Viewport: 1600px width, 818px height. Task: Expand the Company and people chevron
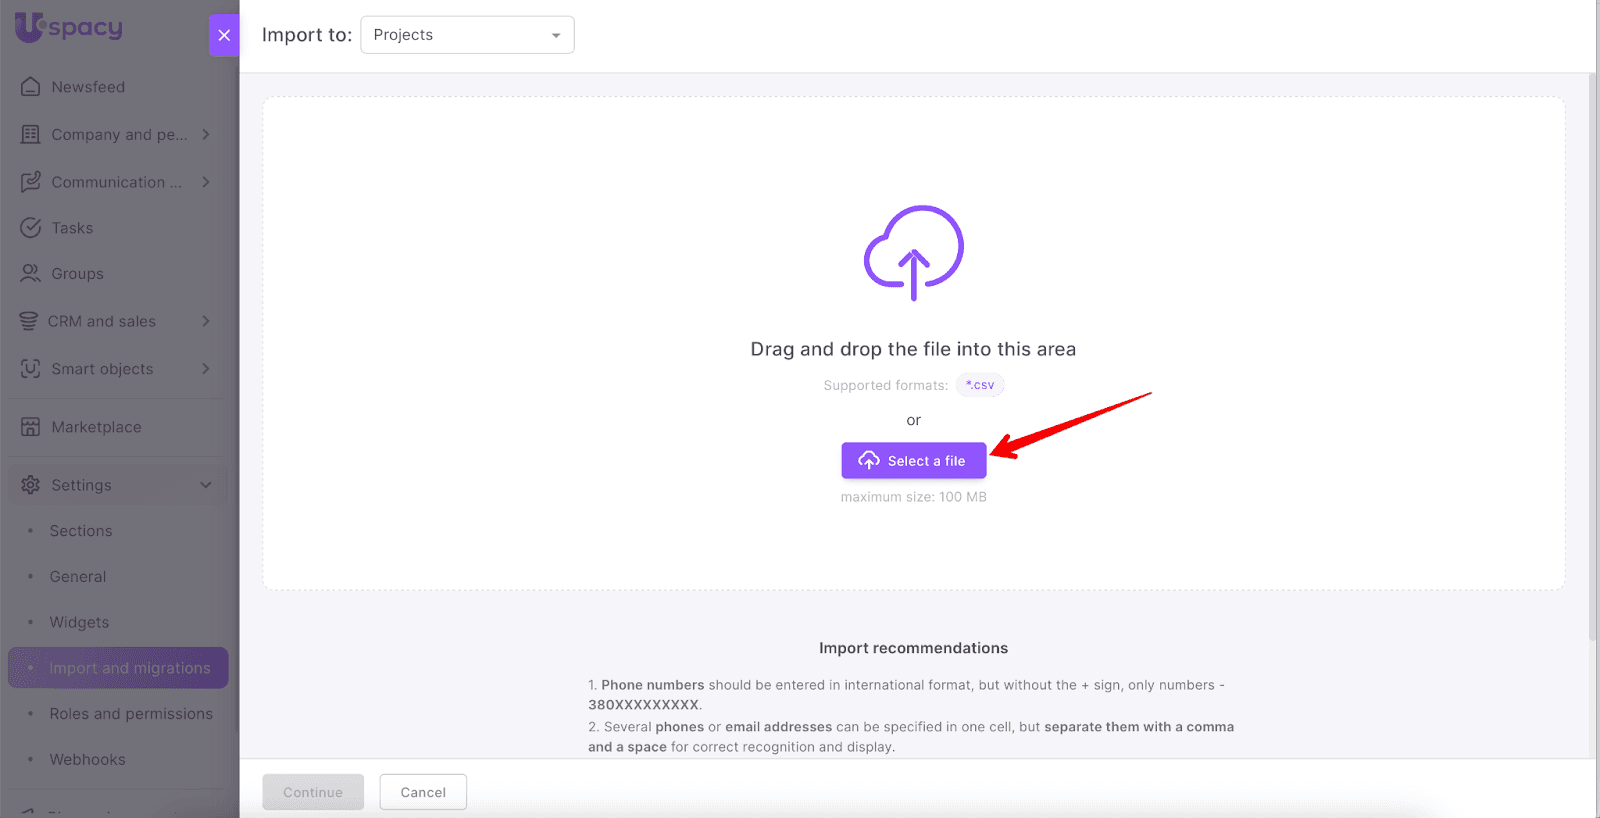[206, 134]
